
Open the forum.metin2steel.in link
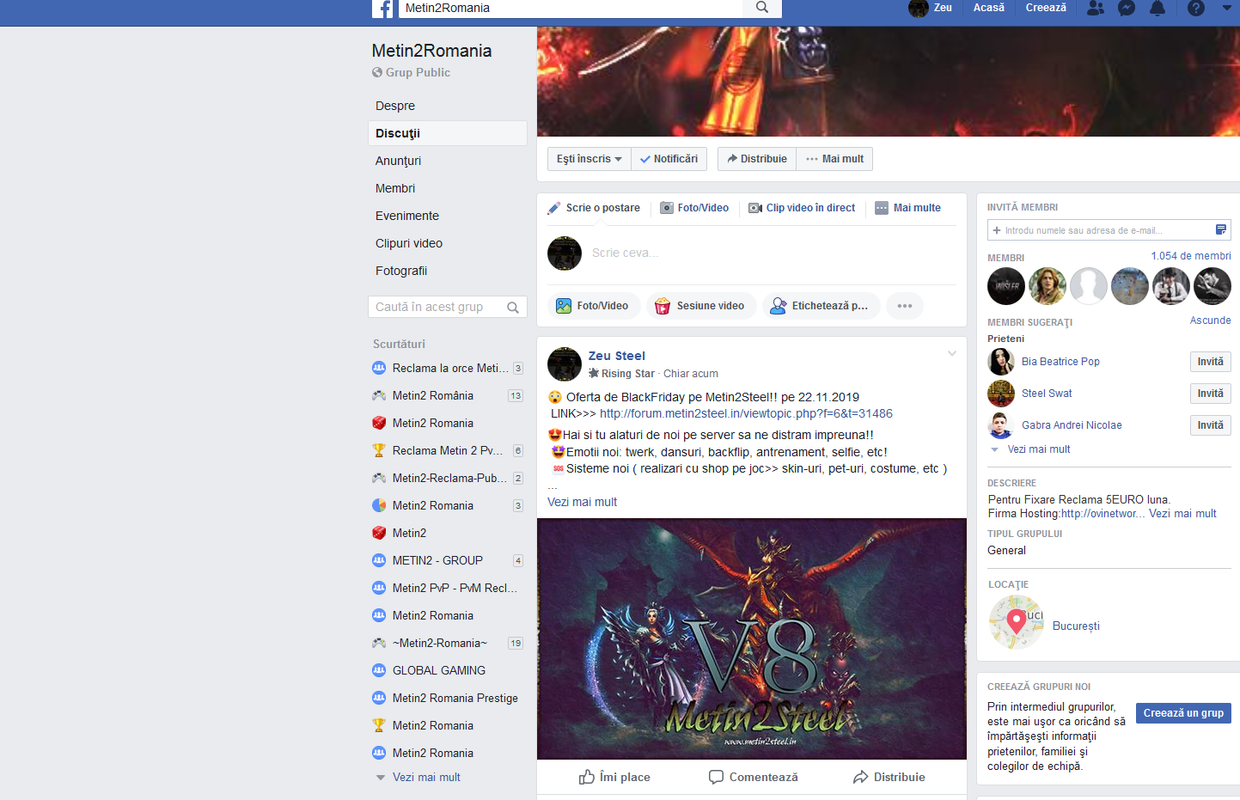pyautogui.click(x=746, y=414)
